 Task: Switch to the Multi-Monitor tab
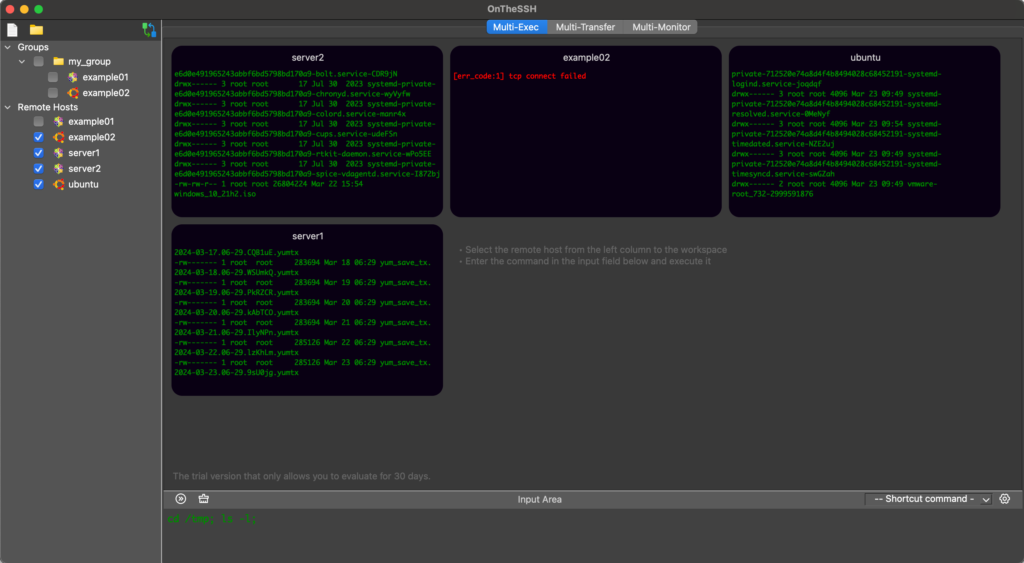[x=661, y=27]
